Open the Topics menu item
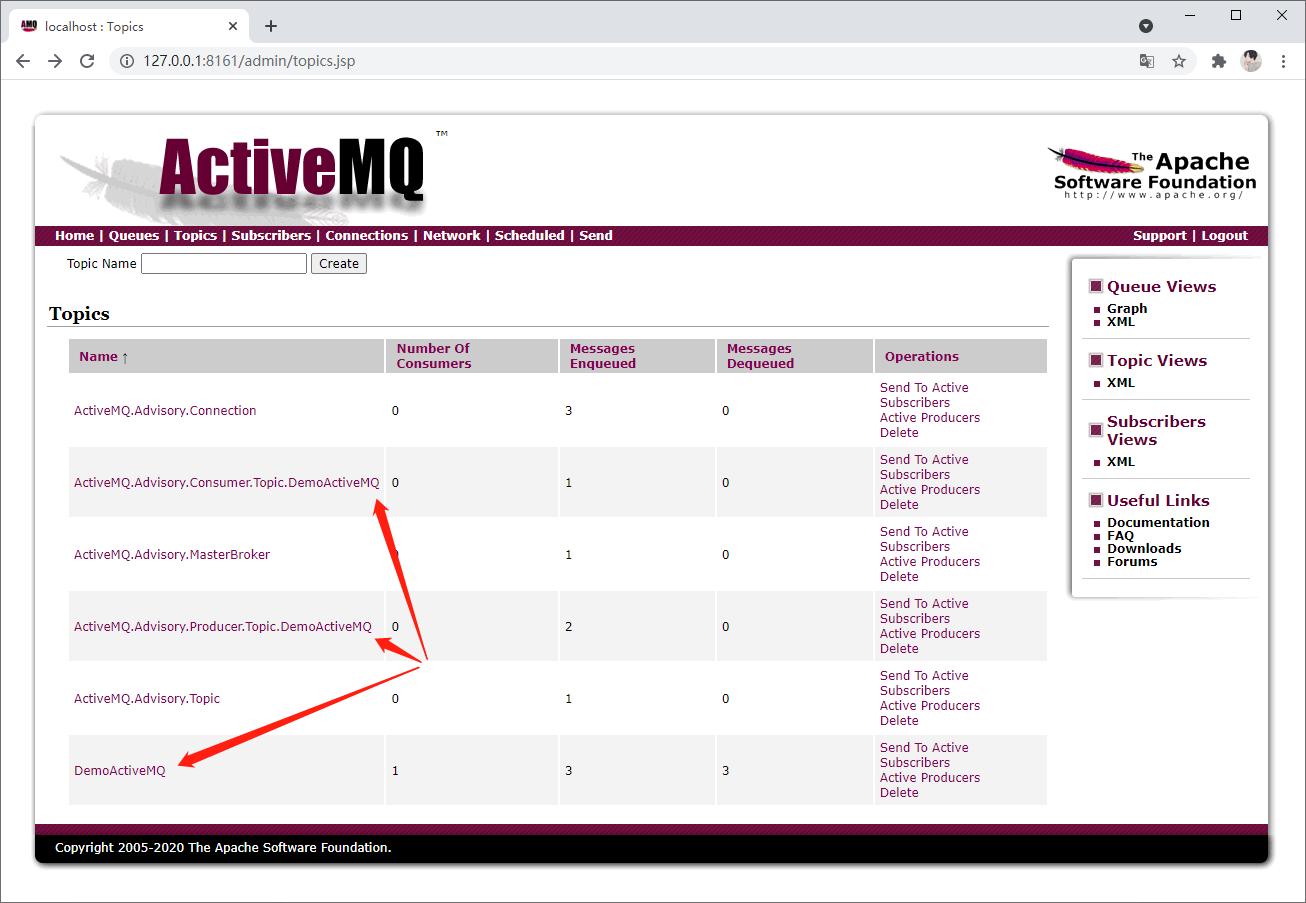The image size is (1306, 903). (195, 236)
